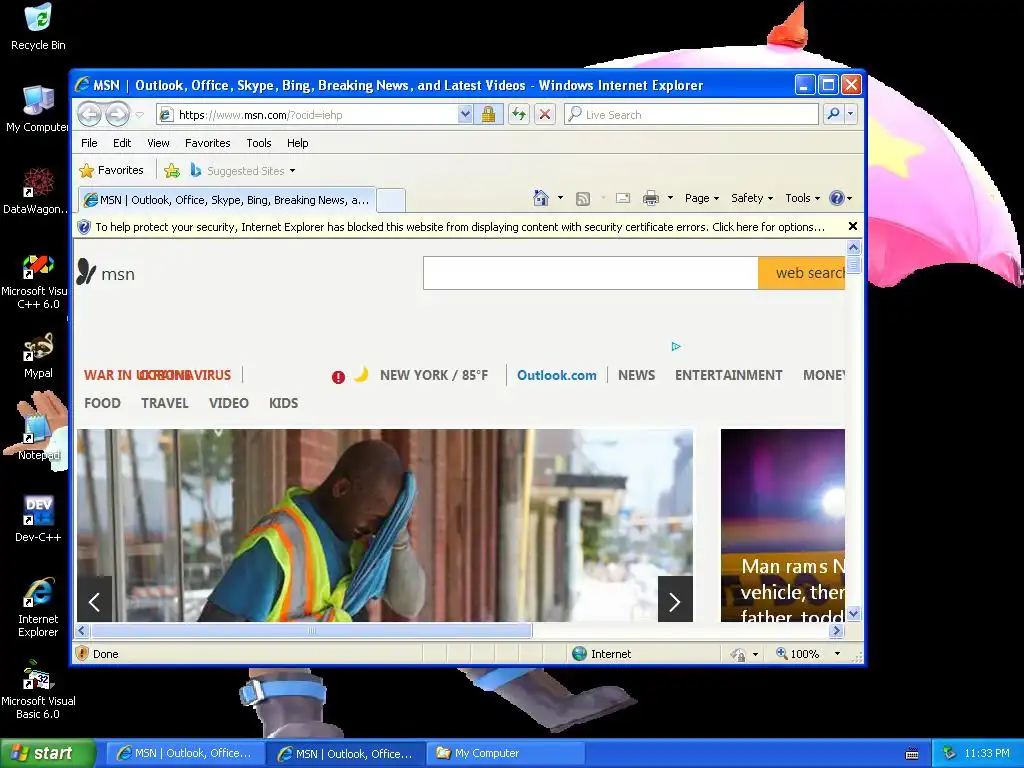Image resolution: width=1024 pixels, height=768 pixels.
Task: Expand the Home button dropdown arrow
Action: point(560,198)
